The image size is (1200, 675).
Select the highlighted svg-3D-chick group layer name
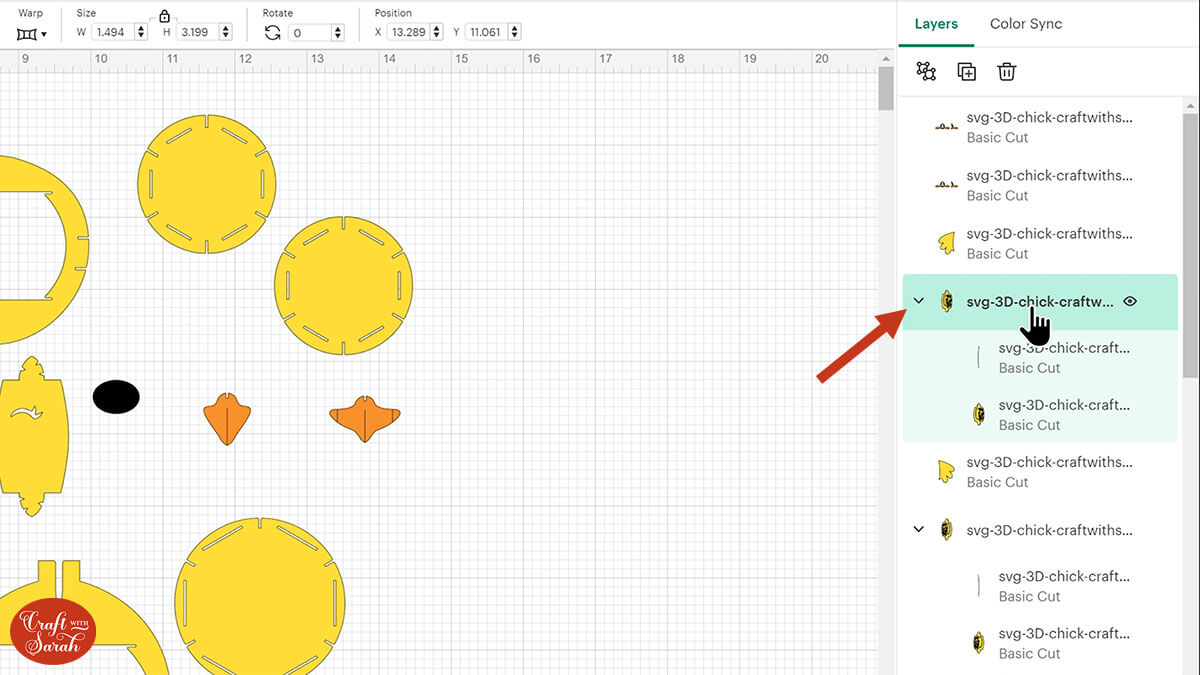coord(1040,301)
